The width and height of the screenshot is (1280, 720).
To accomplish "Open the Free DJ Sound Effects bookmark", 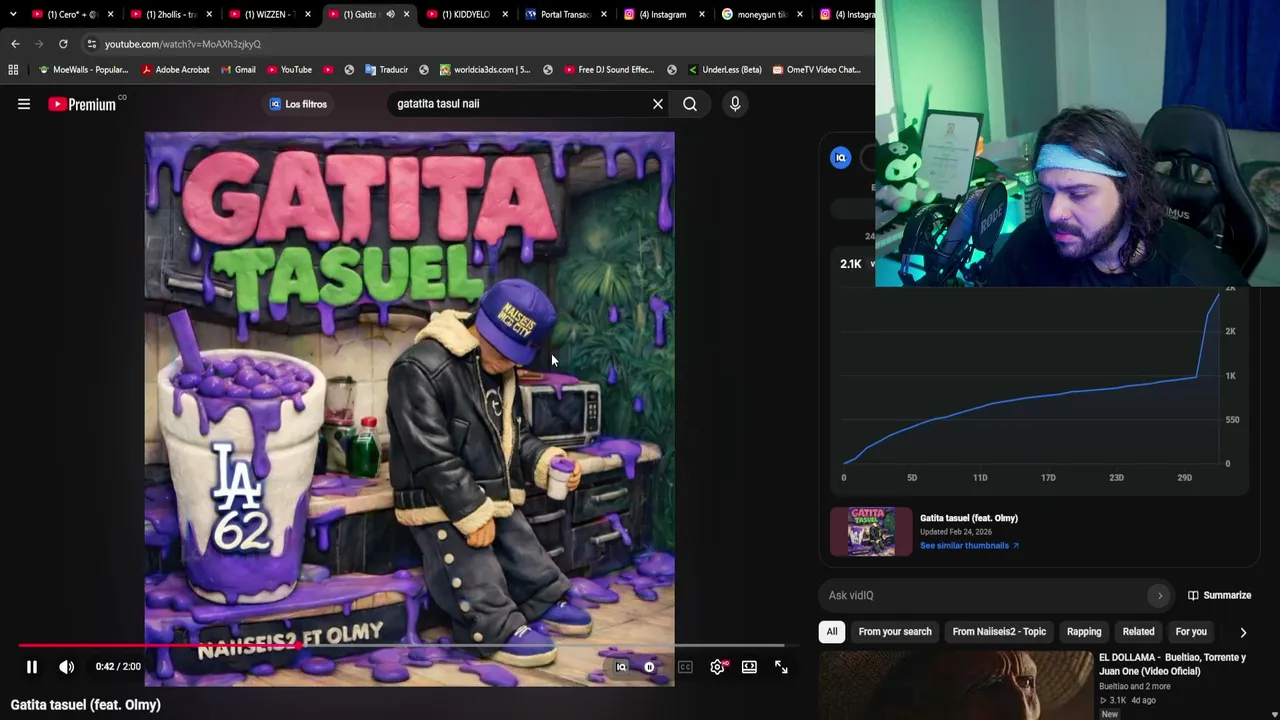I will coord(609,70).
